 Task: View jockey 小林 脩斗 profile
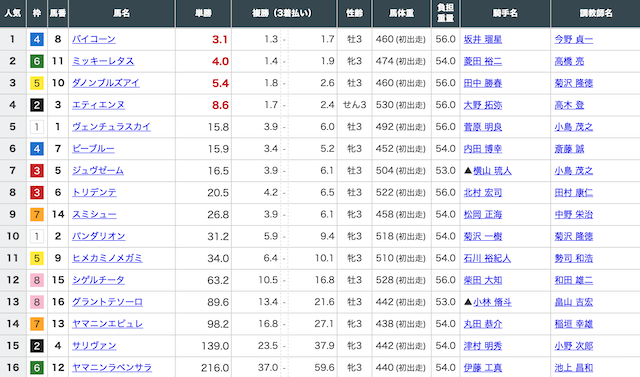492,302
